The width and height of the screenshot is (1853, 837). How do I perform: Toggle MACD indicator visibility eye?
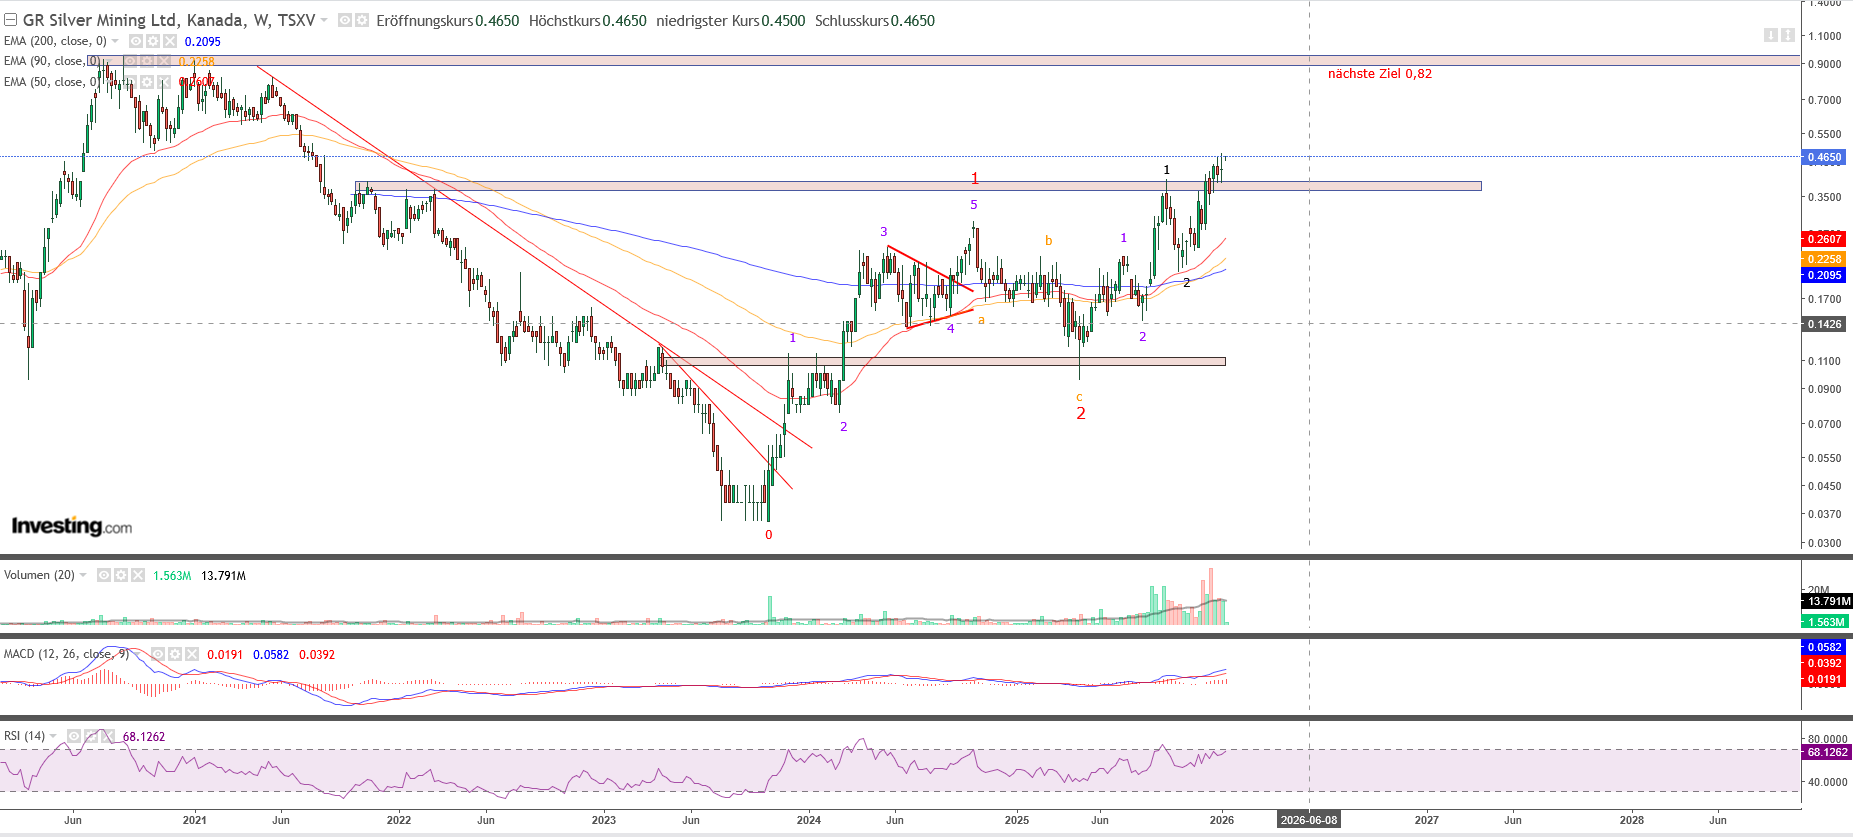click(158, 654)
